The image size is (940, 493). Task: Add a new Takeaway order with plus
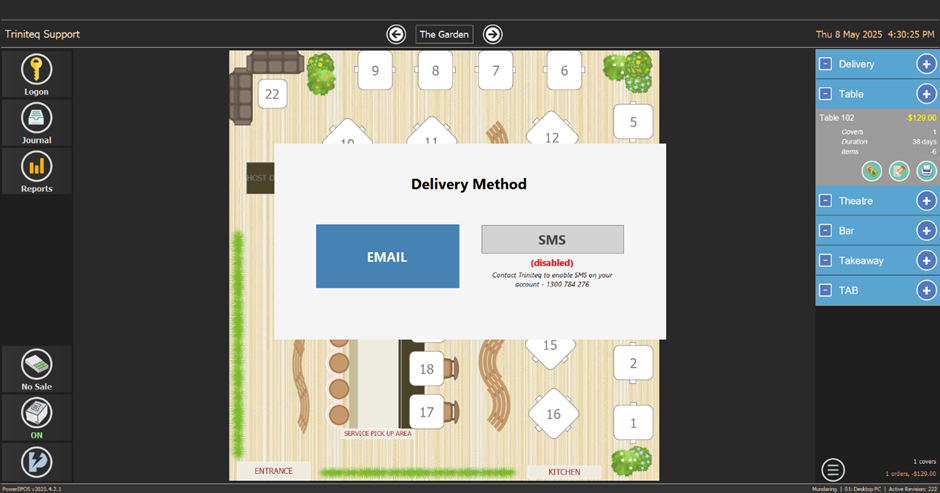[x=926, y=260]
